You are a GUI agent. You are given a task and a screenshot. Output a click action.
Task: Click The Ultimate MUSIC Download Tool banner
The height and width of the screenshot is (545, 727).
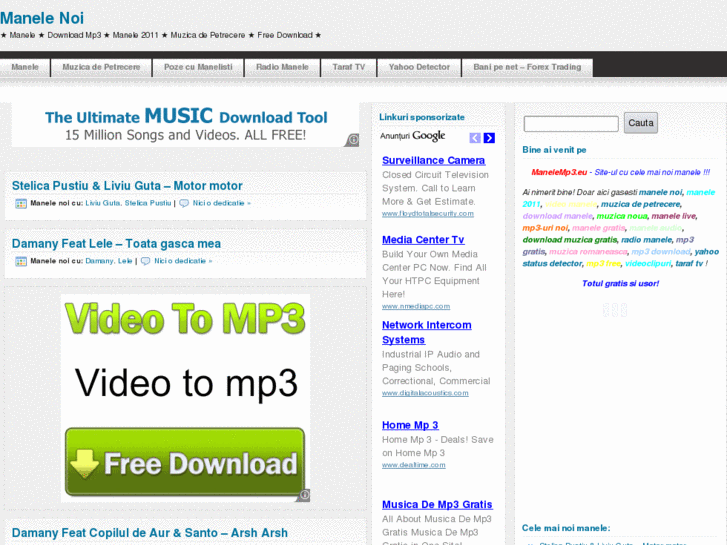click(185, 124)
